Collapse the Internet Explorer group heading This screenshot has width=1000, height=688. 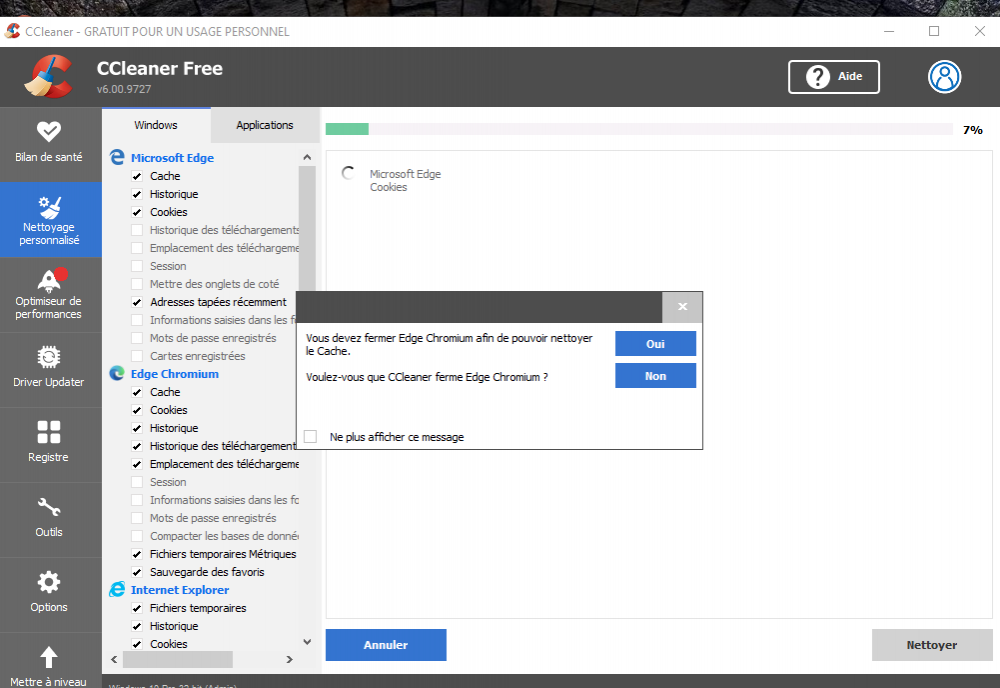pos(180,590)
